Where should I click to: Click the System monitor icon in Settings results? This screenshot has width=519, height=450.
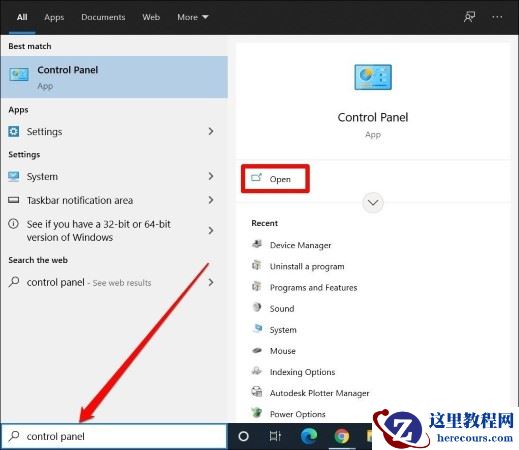tap(14, 176)
